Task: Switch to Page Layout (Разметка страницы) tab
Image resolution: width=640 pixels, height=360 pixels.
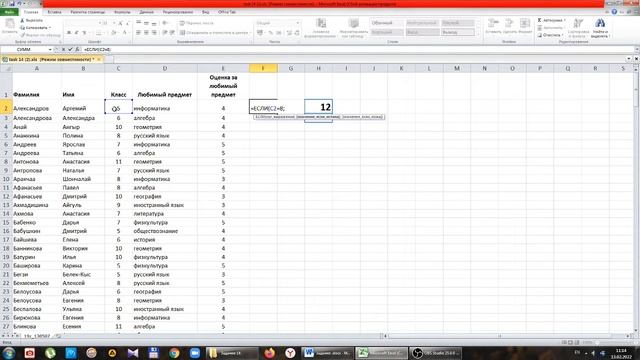Action: [88, 12]
